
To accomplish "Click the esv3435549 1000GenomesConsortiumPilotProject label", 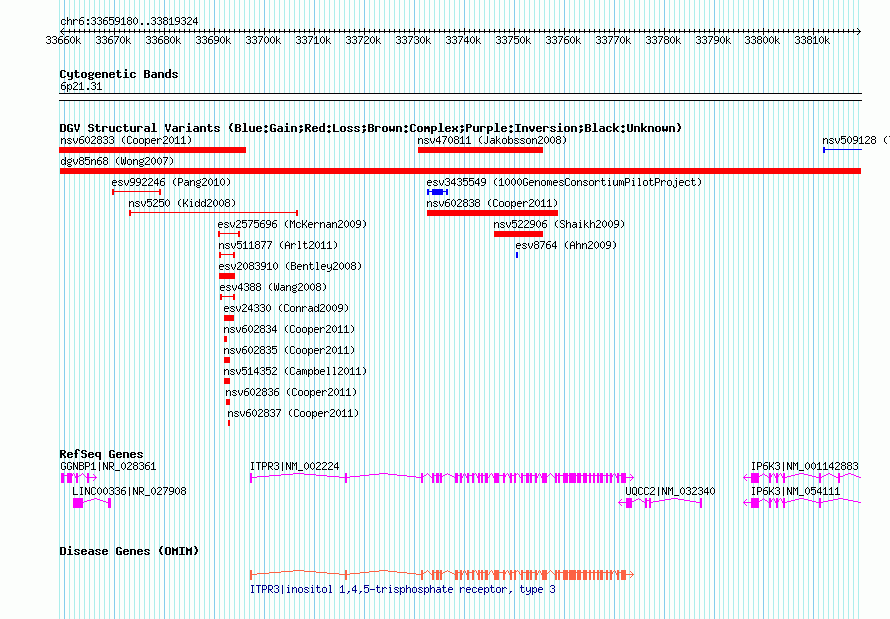I will [x=564, y=182].
